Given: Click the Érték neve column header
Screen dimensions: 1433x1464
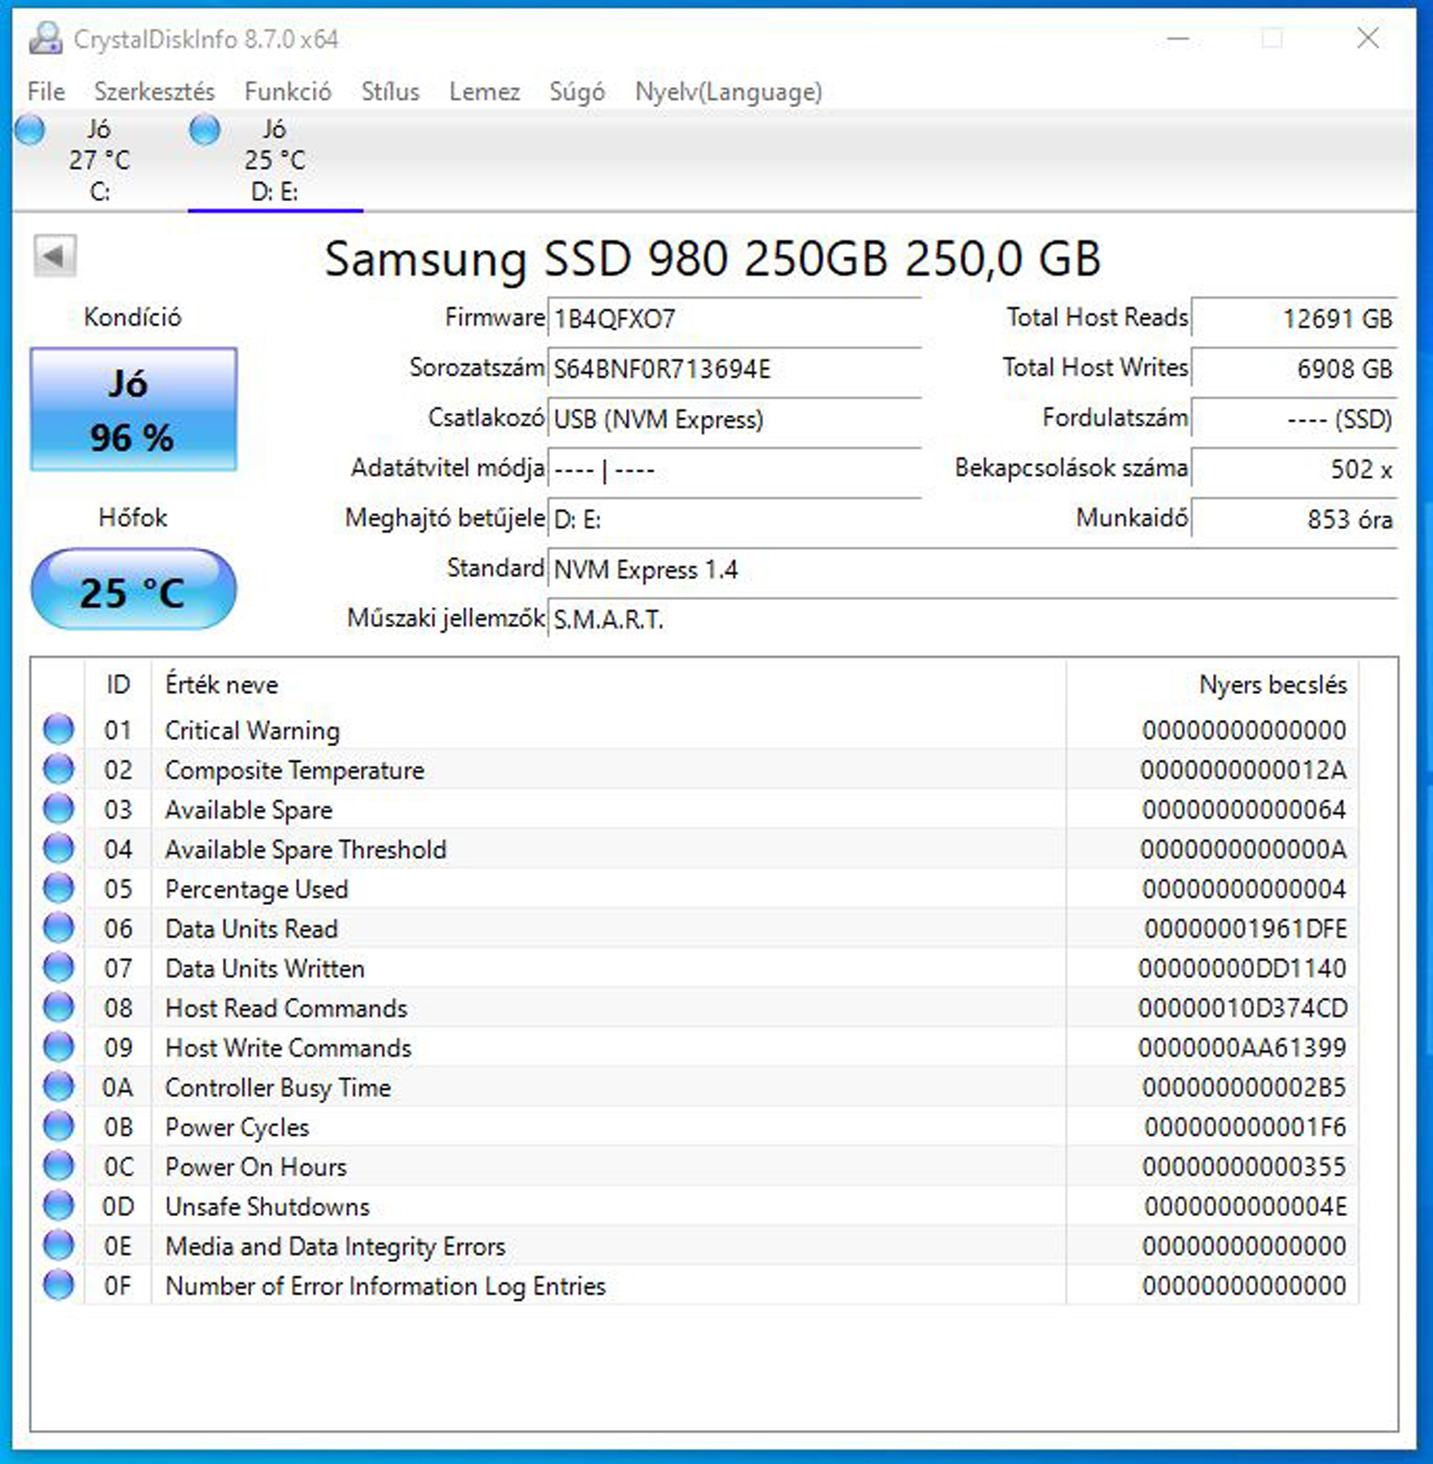Looking at the screenshot, I should (608, 685).
